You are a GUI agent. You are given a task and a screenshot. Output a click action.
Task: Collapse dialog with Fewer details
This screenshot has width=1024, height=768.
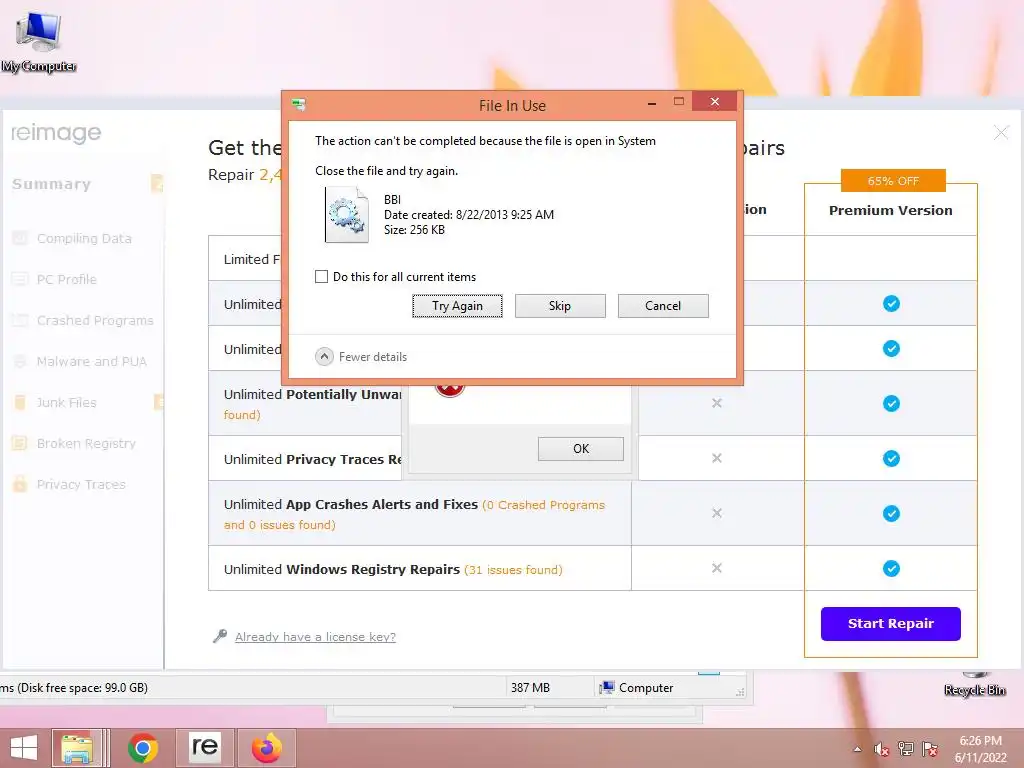pos(361,357)
